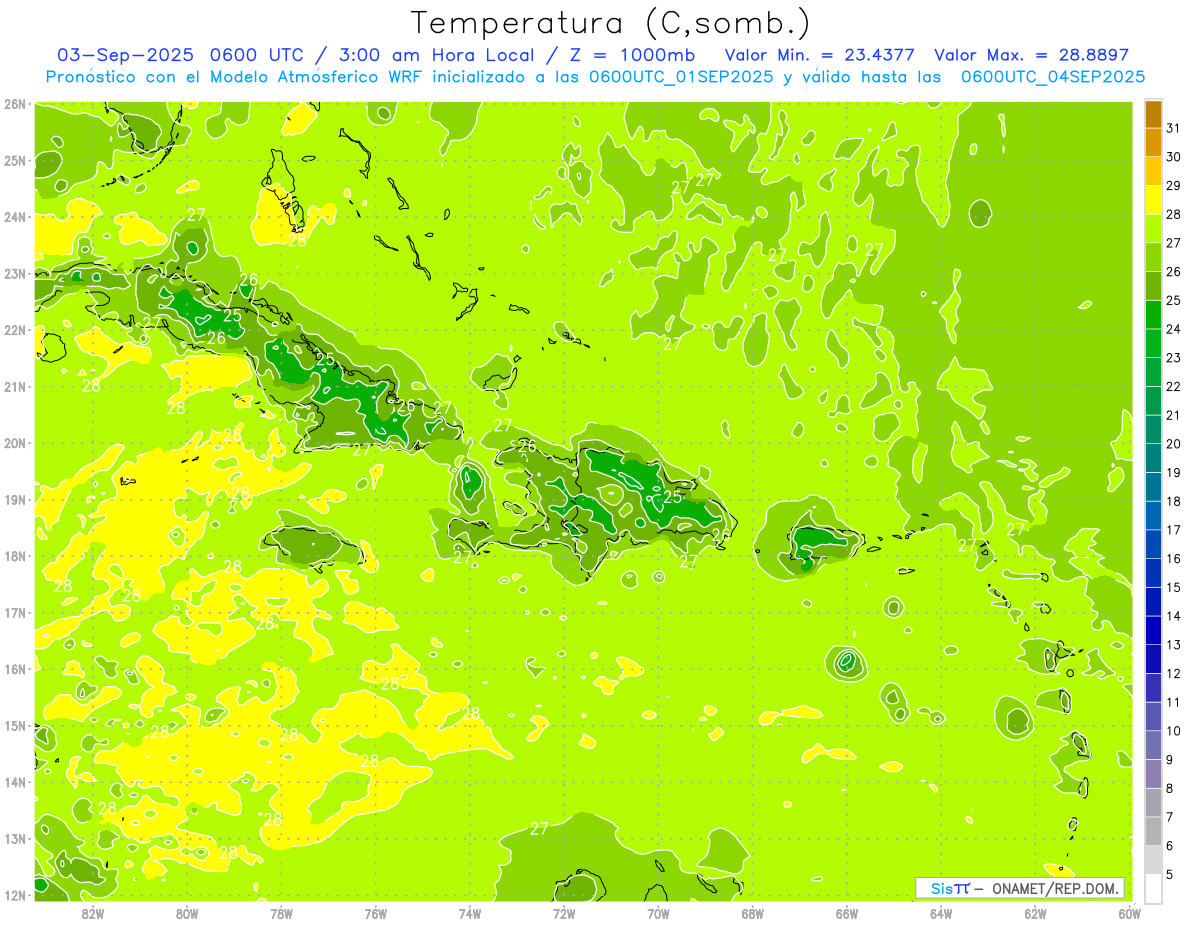1200x927 pixels.
Task: Pick the purple swatch between 9 and 10
Action: coord(1153,745)
